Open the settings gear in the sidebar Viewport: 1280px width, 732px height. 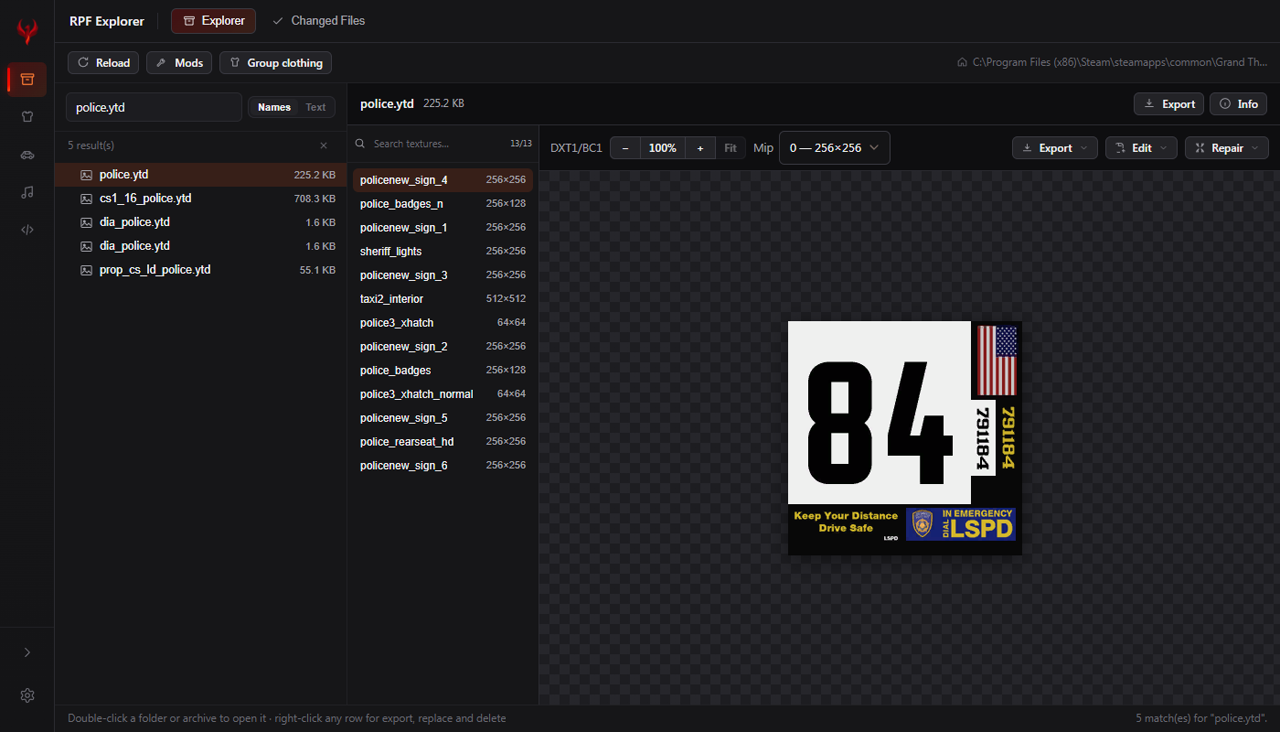[27, 695]
